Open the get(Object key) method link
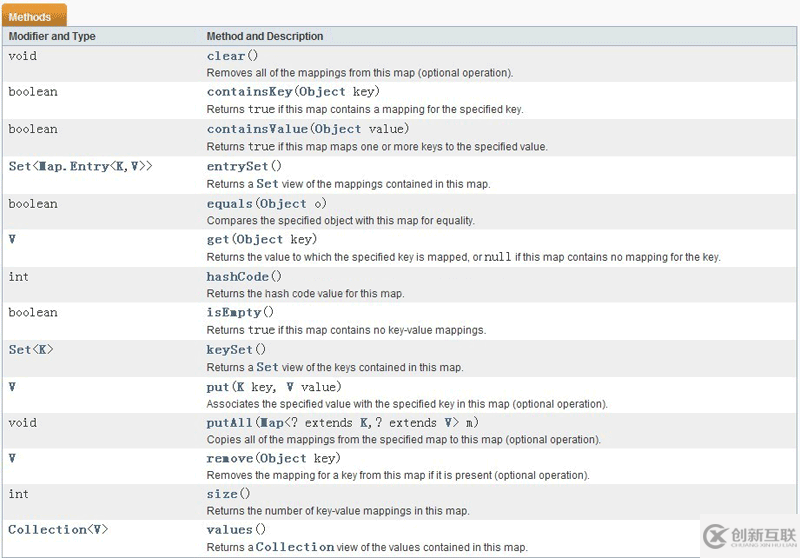Image resolution: width=800 pixels, height=558 pixels. tap(218, 239)
